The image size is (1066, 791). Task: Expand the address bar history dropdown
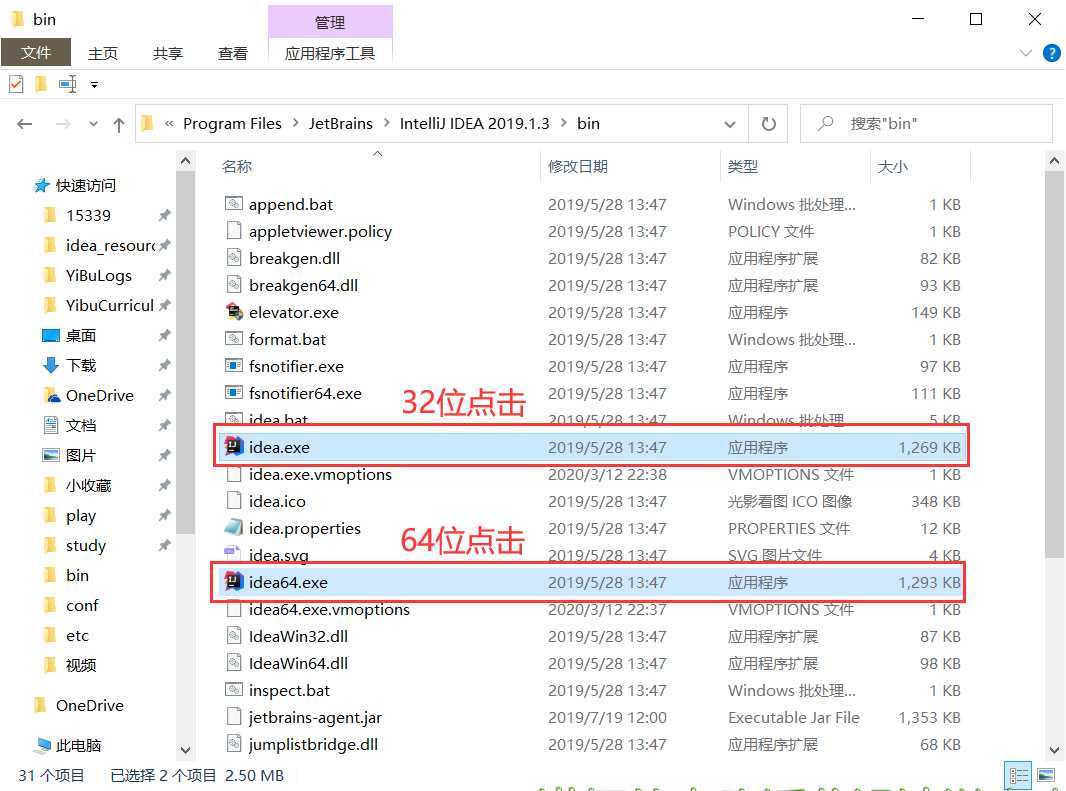click(729, 124)
